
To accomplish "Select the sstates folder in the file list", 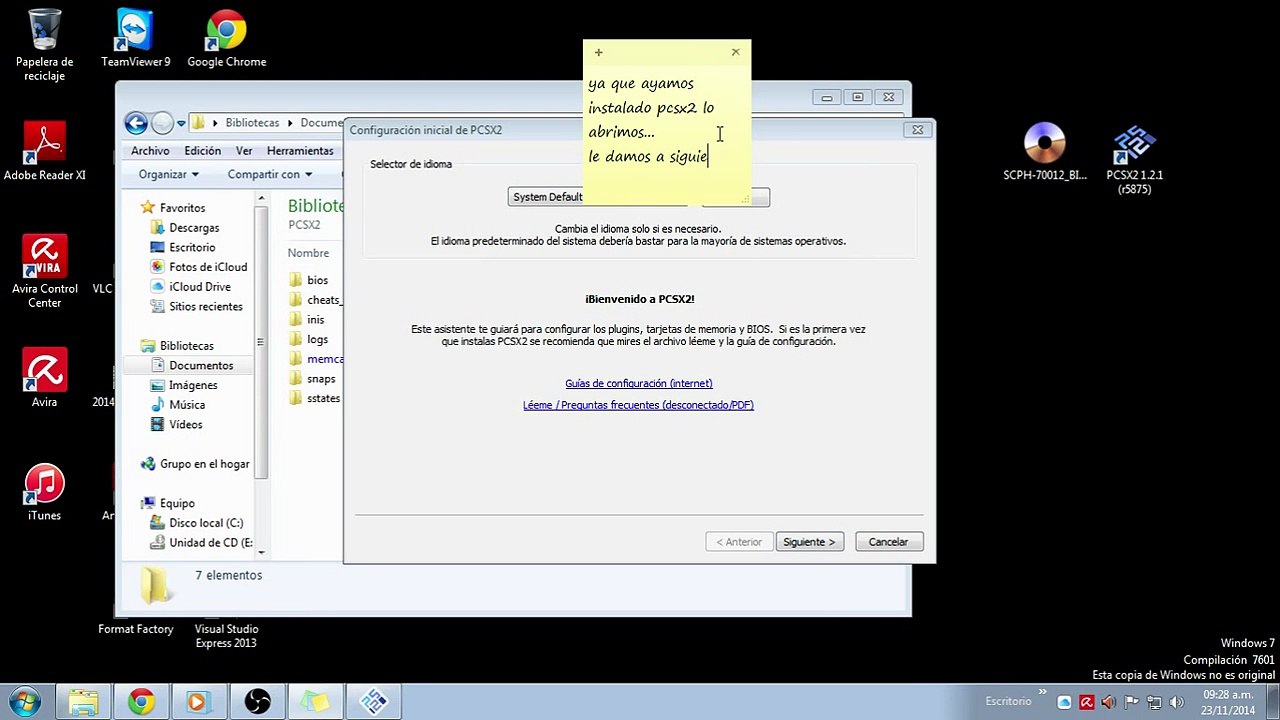I will tap(316, 398).
